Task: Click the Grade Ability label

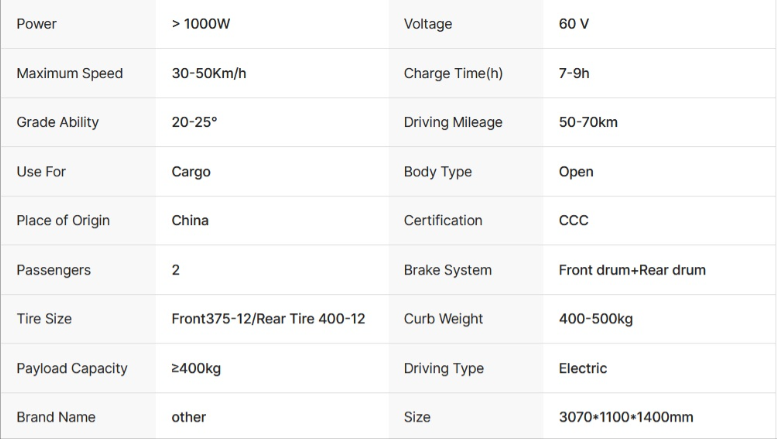Action: 58,122
